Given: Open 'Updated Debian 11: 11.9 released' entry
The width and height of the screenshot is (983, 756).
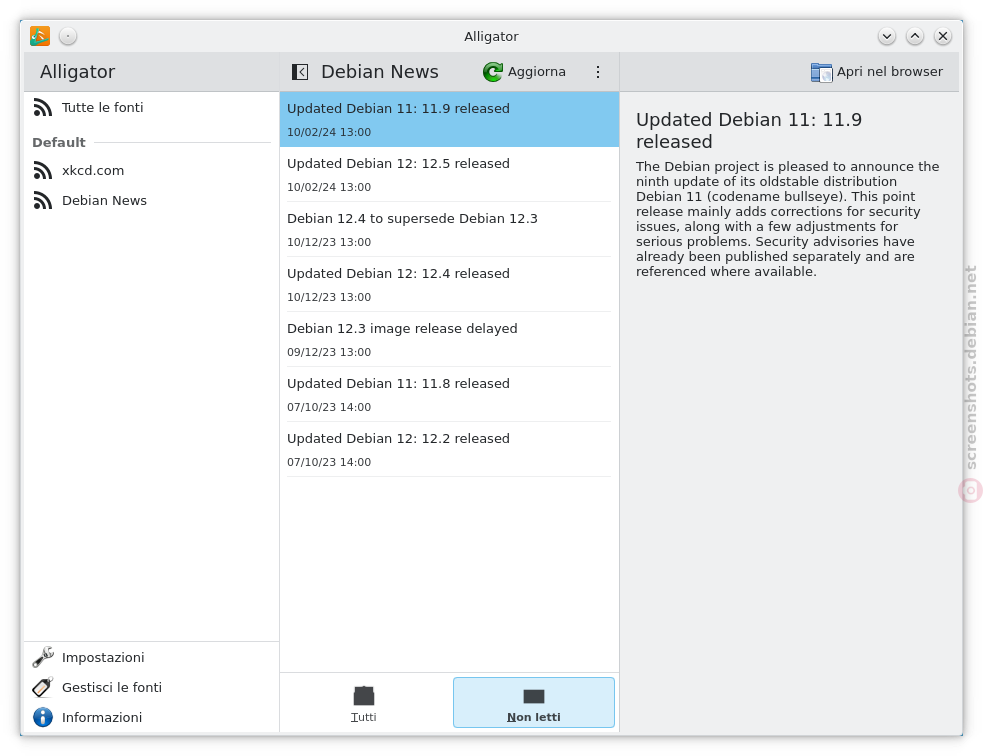Looking at the screenshot, I should [x=449, y=120].
